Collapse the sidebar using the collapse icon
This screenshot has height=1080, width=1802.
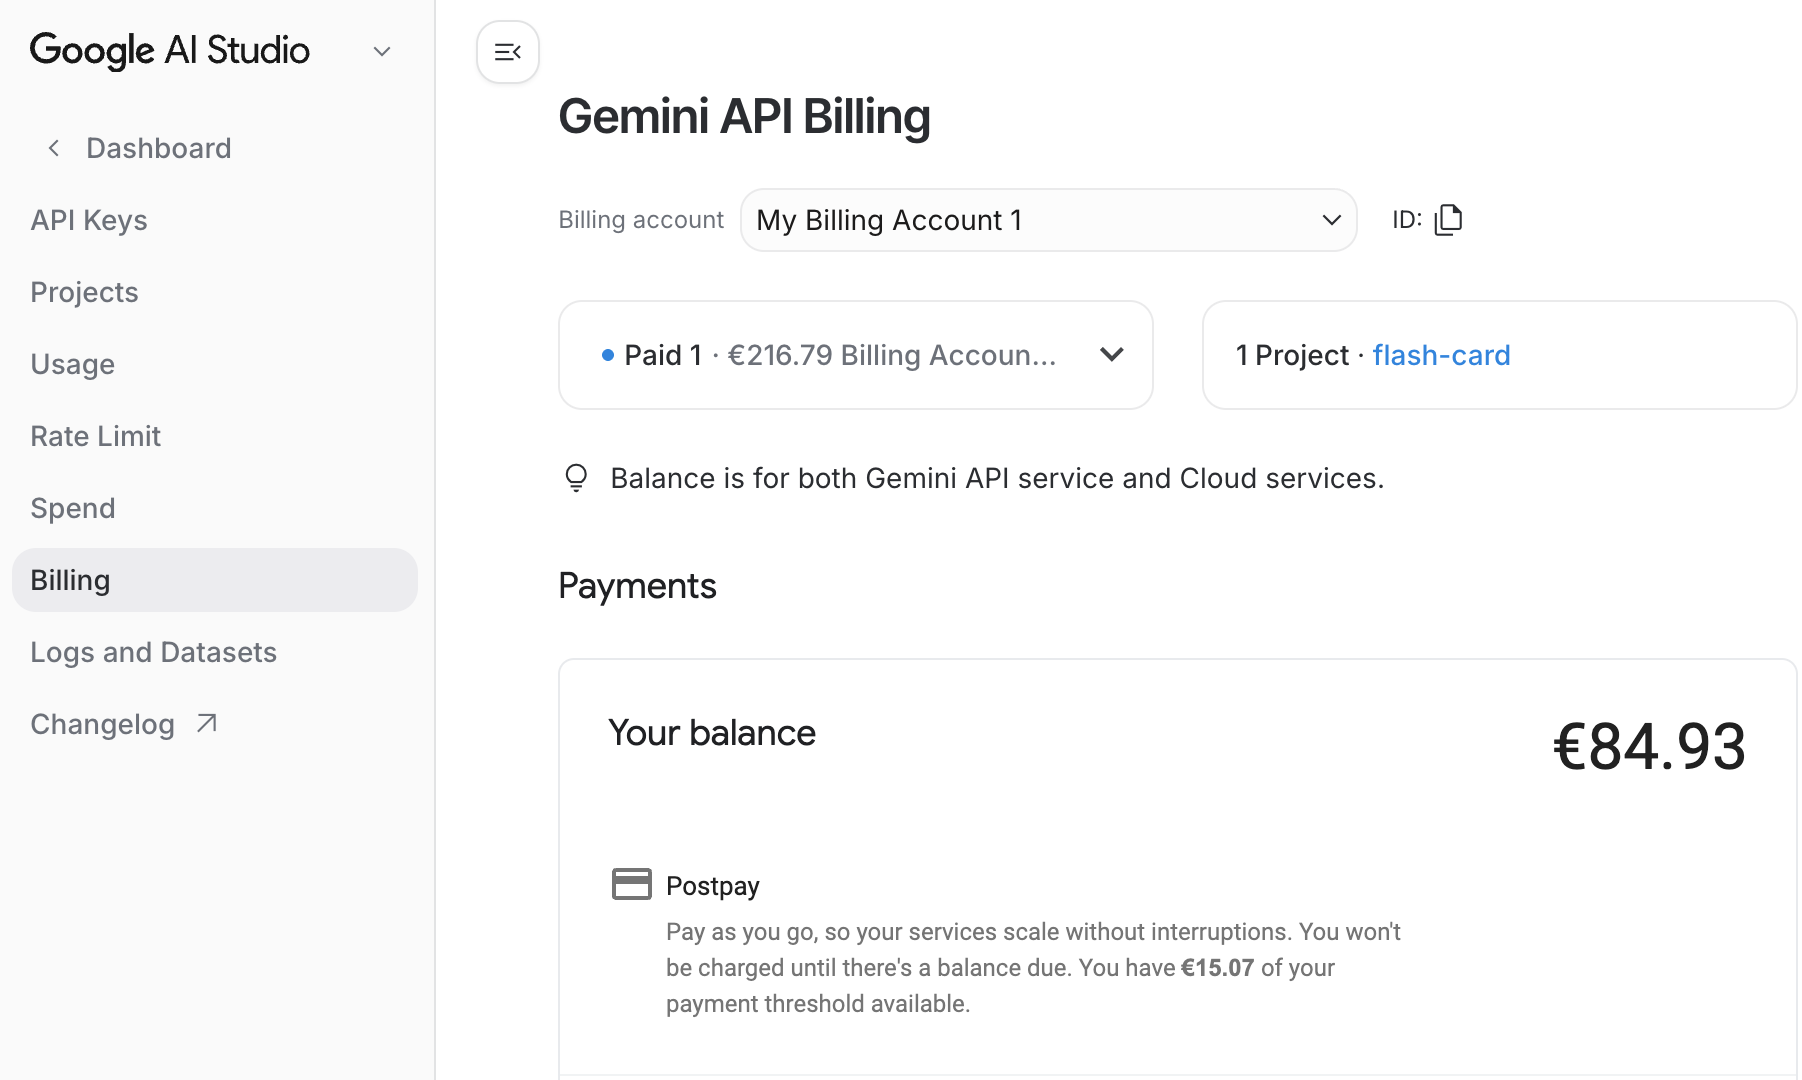point(507,51)
